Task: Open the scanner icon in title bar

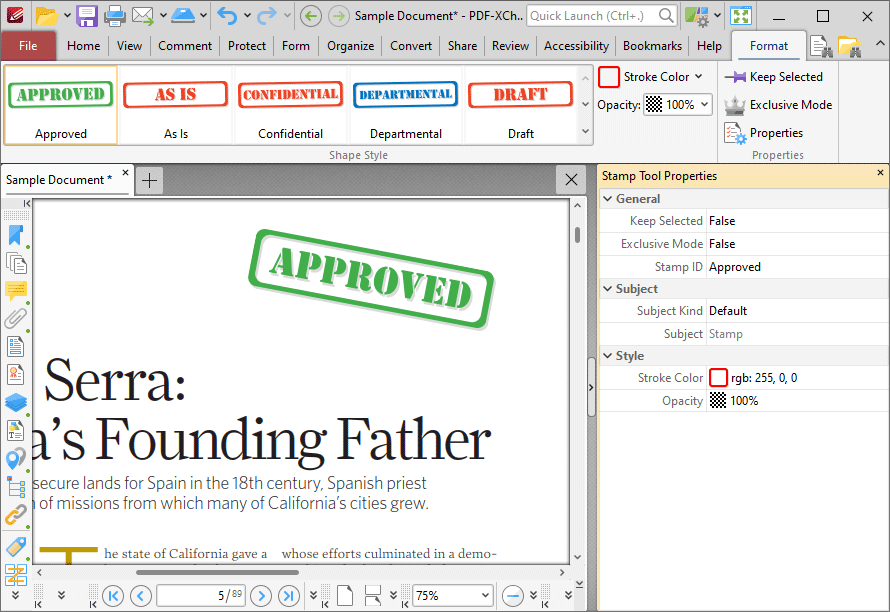Action: (x=183, y=16)
